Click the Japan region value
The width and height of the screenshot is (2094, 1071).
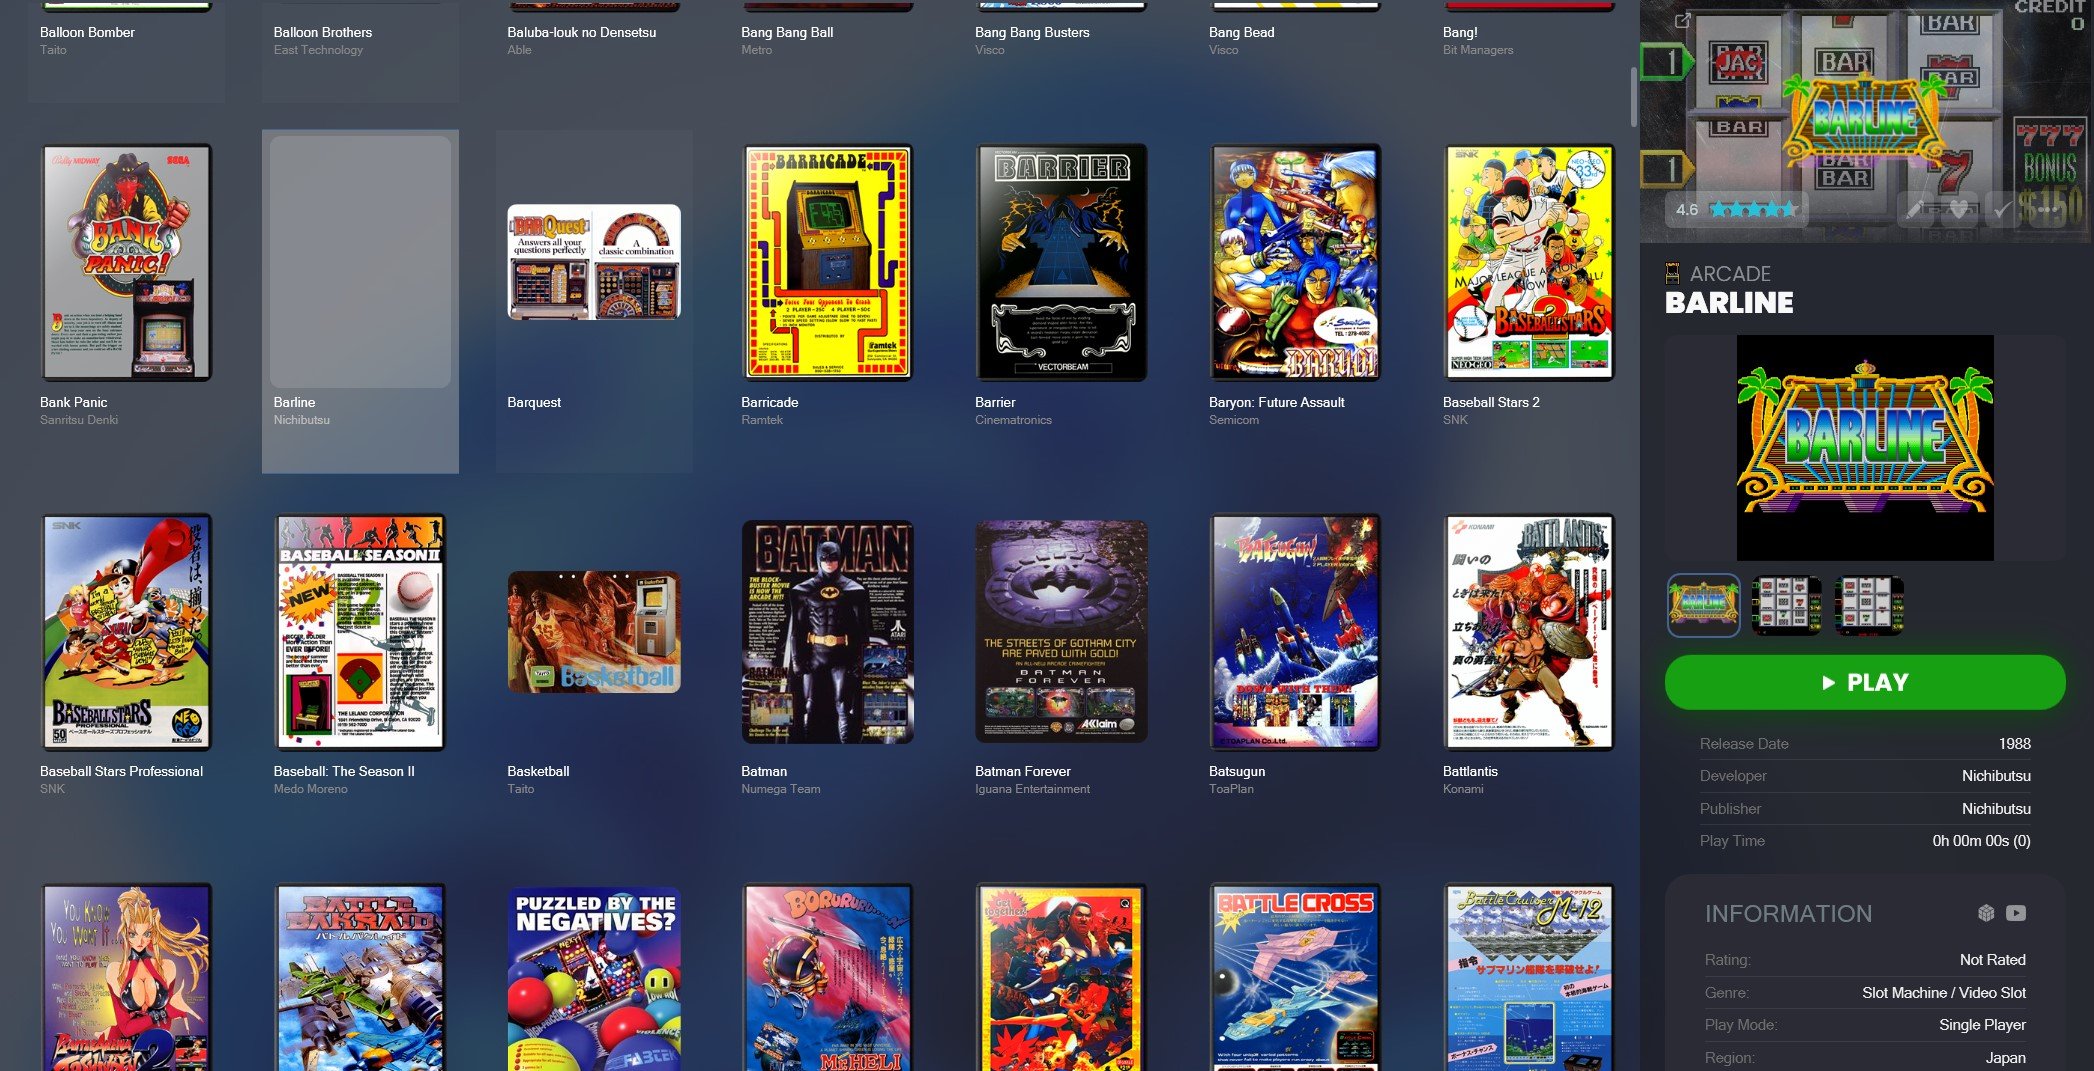point(2006,1058)
